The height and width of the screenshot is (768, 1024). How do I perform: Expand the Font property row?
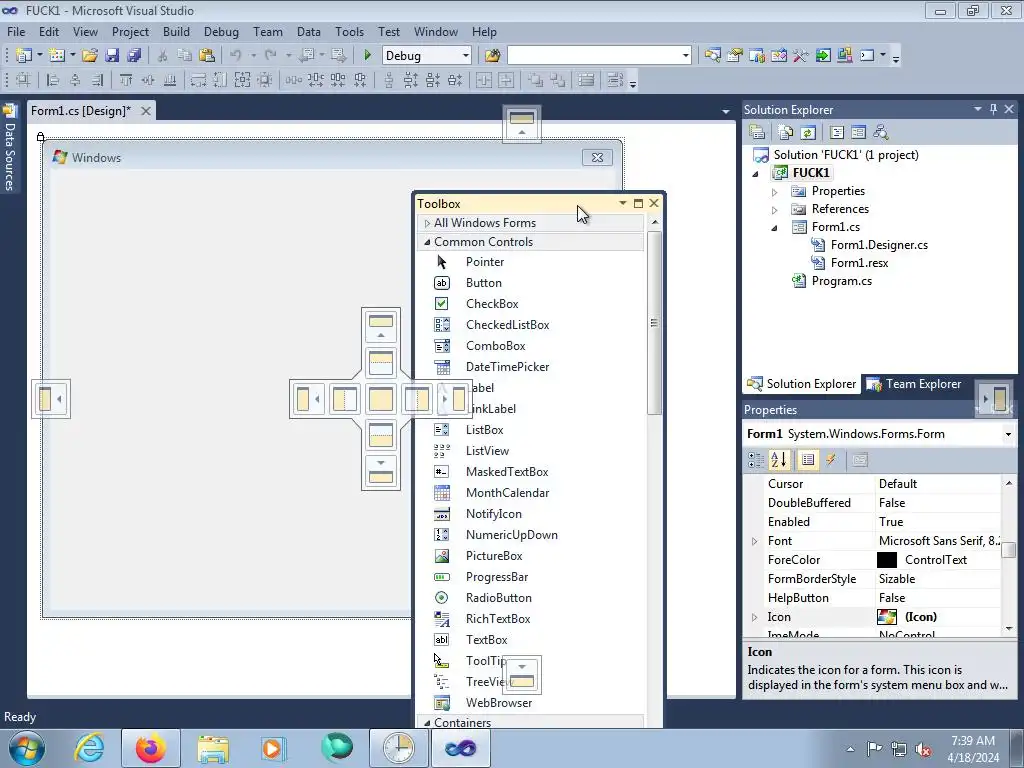pos(754,541)
